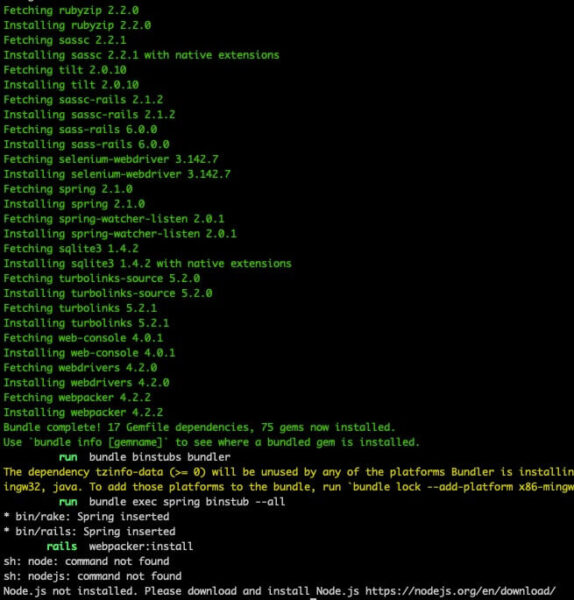This screenshot has height=600, width=574.
Task: Click the line 'Fetching tilt 2.0.10'
Action: tap(65, 70)
